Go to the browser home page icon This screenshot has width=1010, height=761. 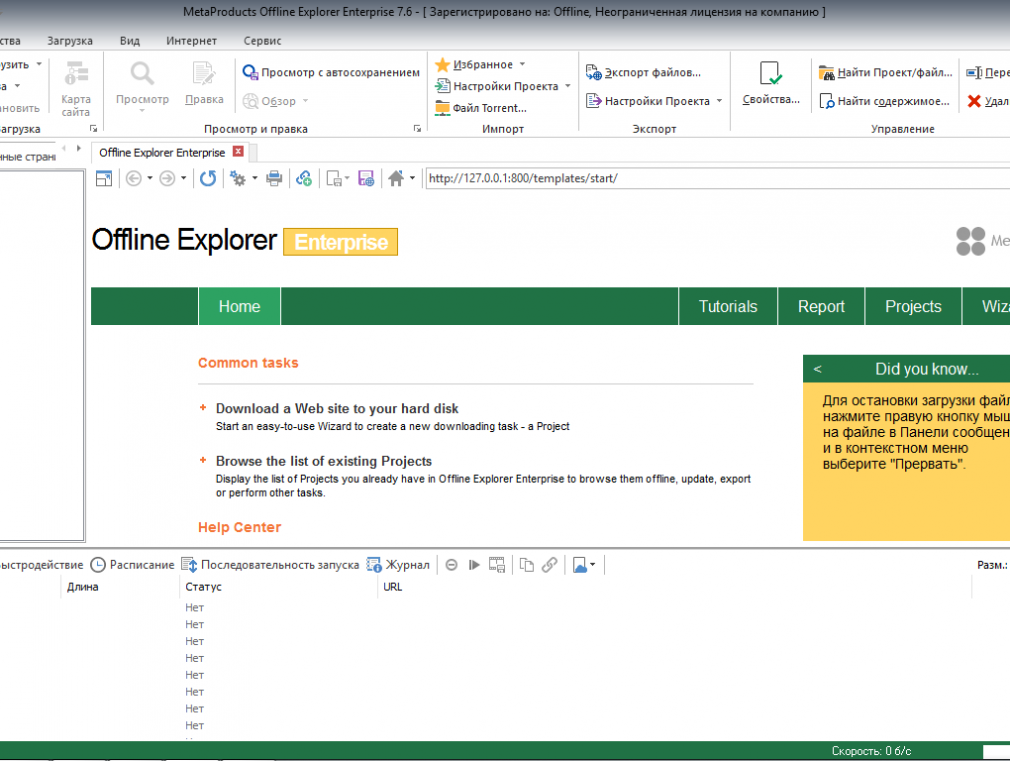[396, 178]
